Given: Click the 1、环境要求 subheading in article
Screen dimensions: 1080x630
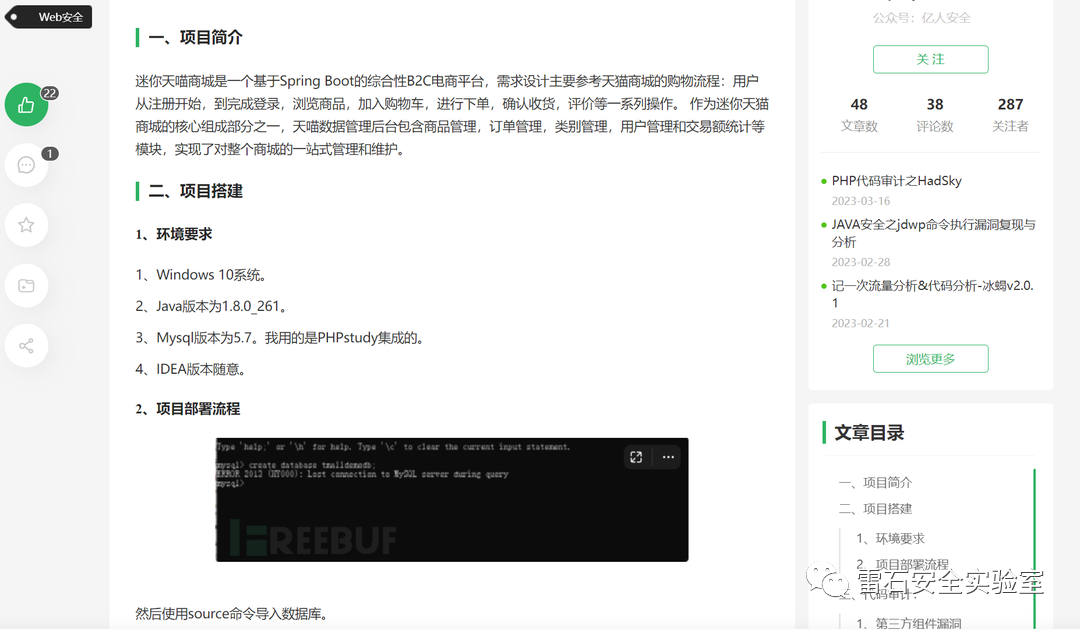Looking at the screenshot, I should click(174, 234).
